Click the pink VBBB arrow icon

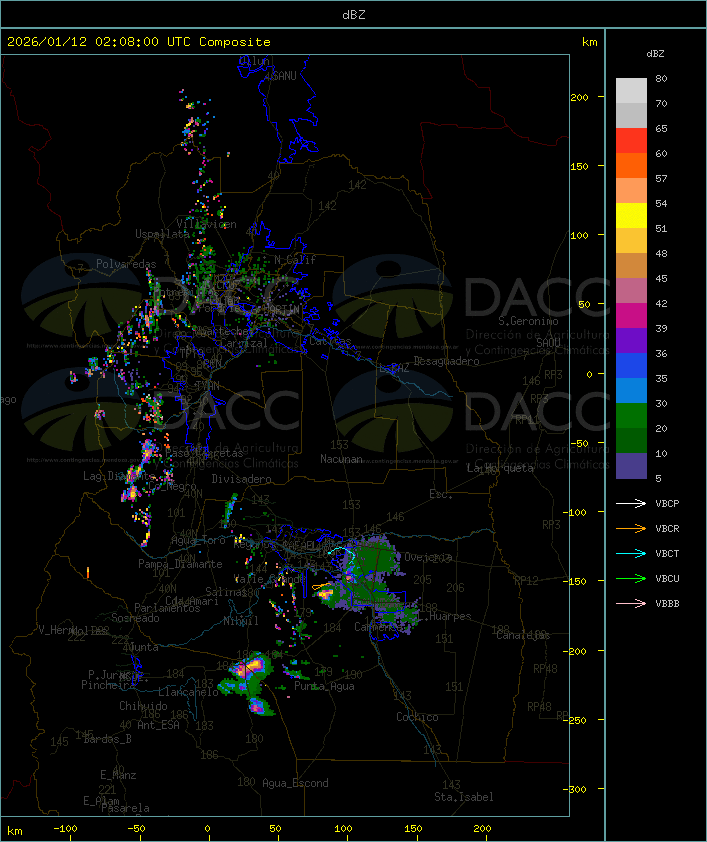(631, 603)
